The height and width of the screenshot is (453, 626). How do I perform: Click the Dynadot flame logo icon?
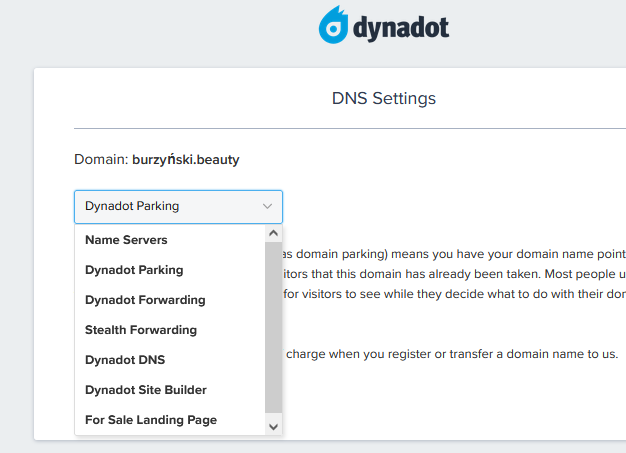(x=333, y=27)
